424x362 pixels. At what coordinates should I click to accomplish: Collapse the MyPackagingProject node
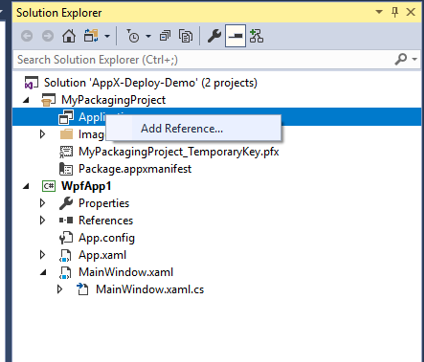click(26, 100)
